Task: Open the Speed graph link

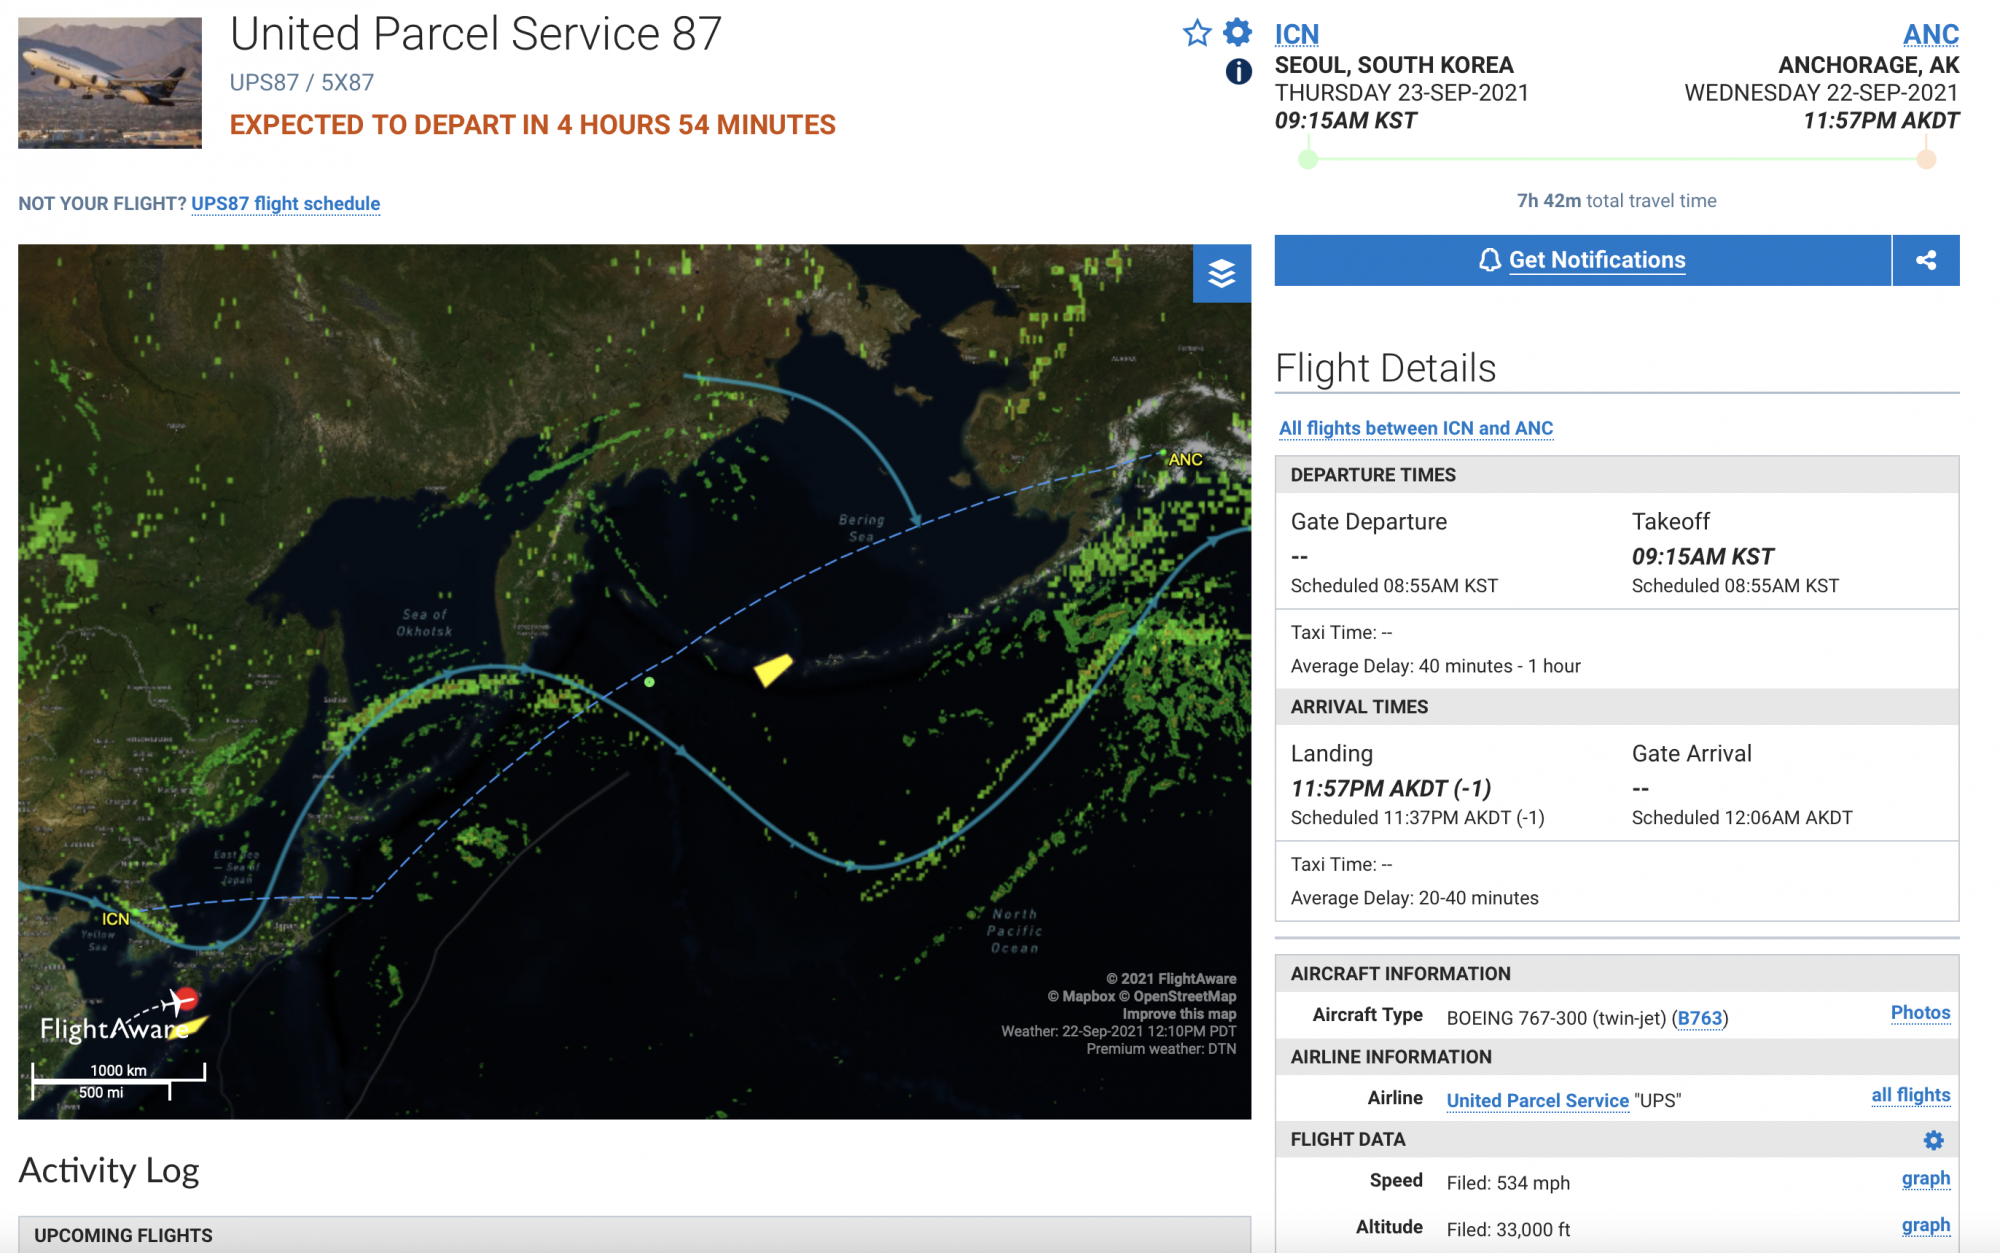Action: point(1925,1178)
